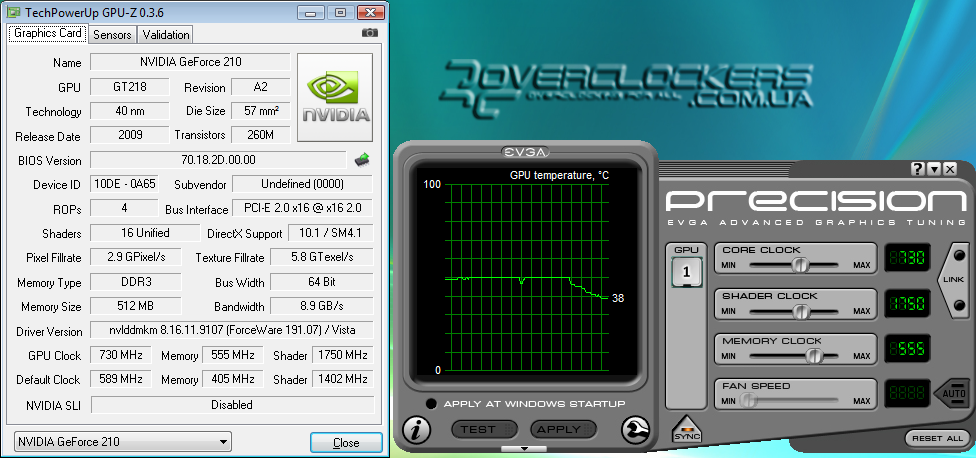
Task: Click the GPU-Z screenshot camera icon
Action: pos(370,33)
